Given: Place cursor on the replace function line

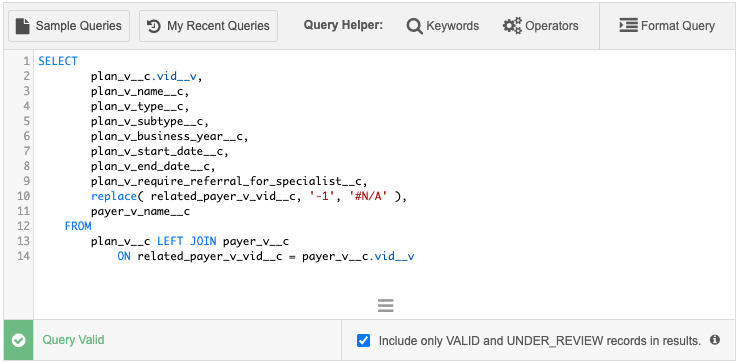Looking at the screenshot, I should [x=248, y=196].
